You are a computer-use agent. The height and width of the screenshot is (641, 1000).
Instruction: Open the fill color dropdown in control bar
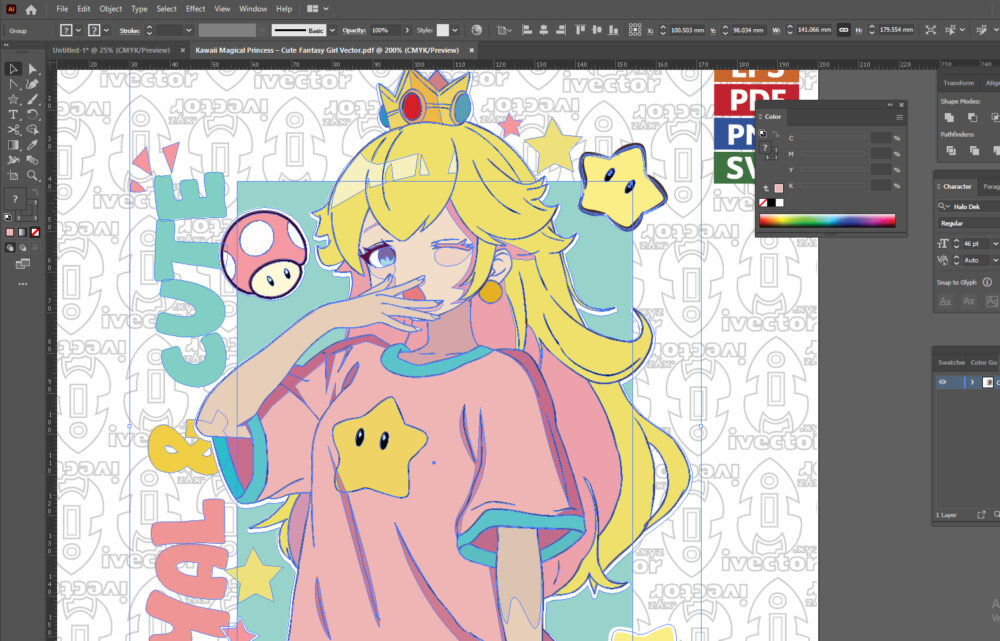point(78,30)
